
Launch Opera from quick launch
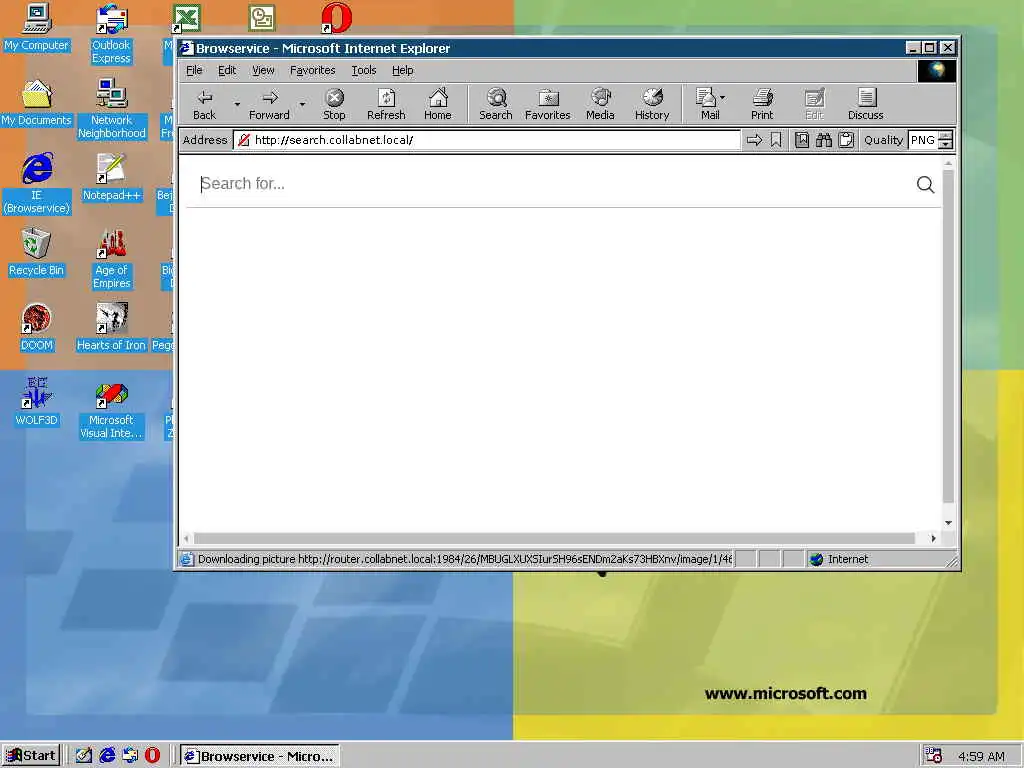tap(152, 756)
